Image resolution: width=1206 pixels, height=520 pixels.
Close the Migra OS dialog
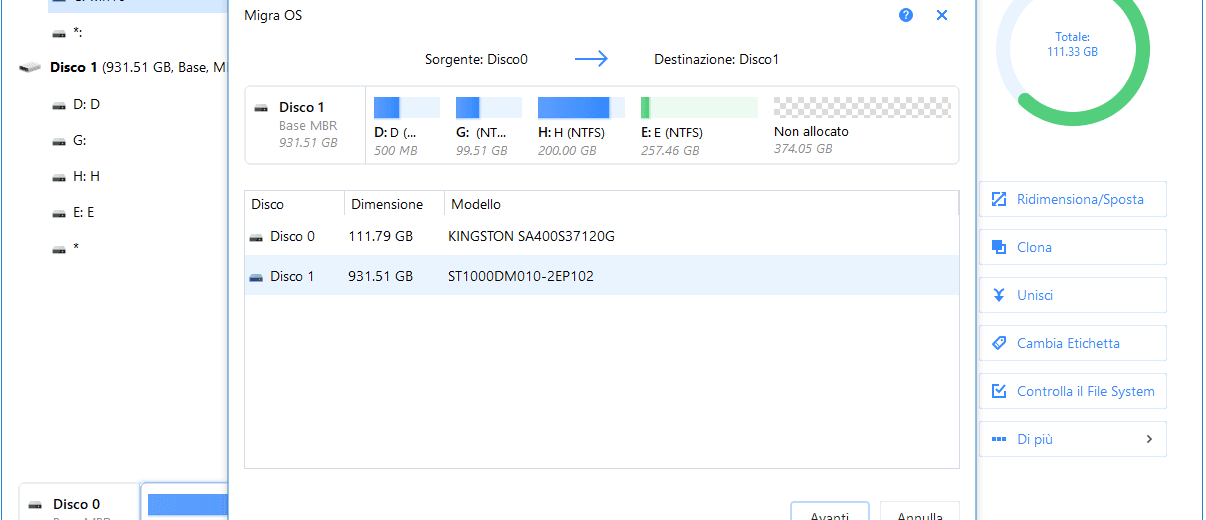point(941,15)
